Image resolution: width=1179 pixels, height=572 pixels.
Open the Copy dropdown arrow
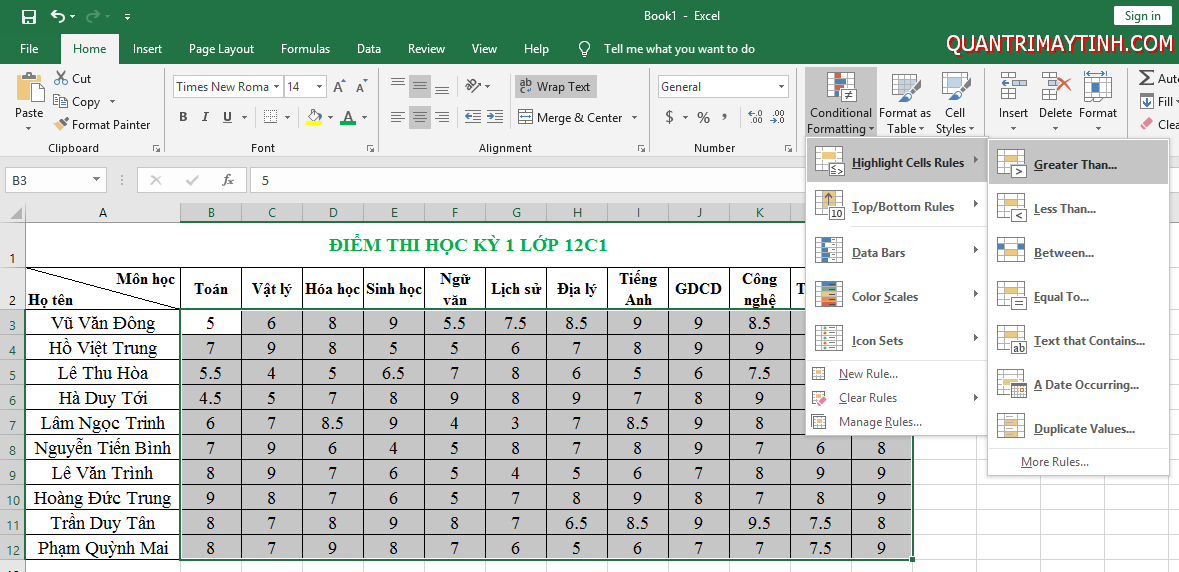(113, 101)
